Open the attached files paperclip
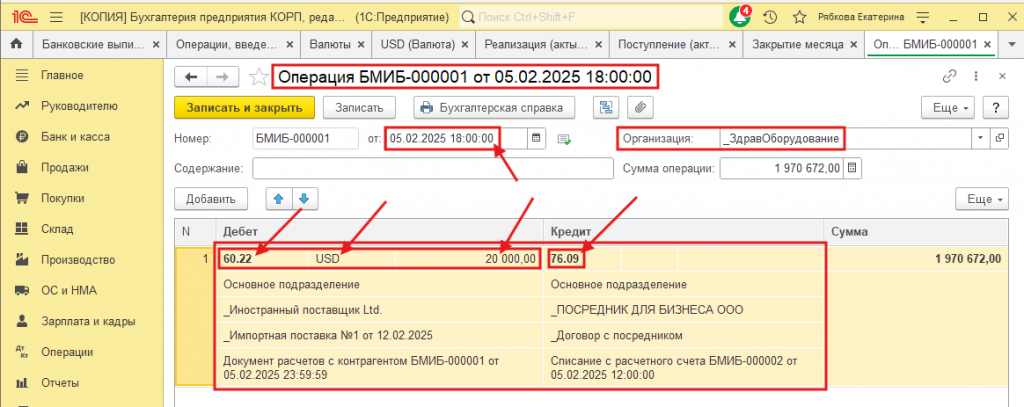 [641, 107]
